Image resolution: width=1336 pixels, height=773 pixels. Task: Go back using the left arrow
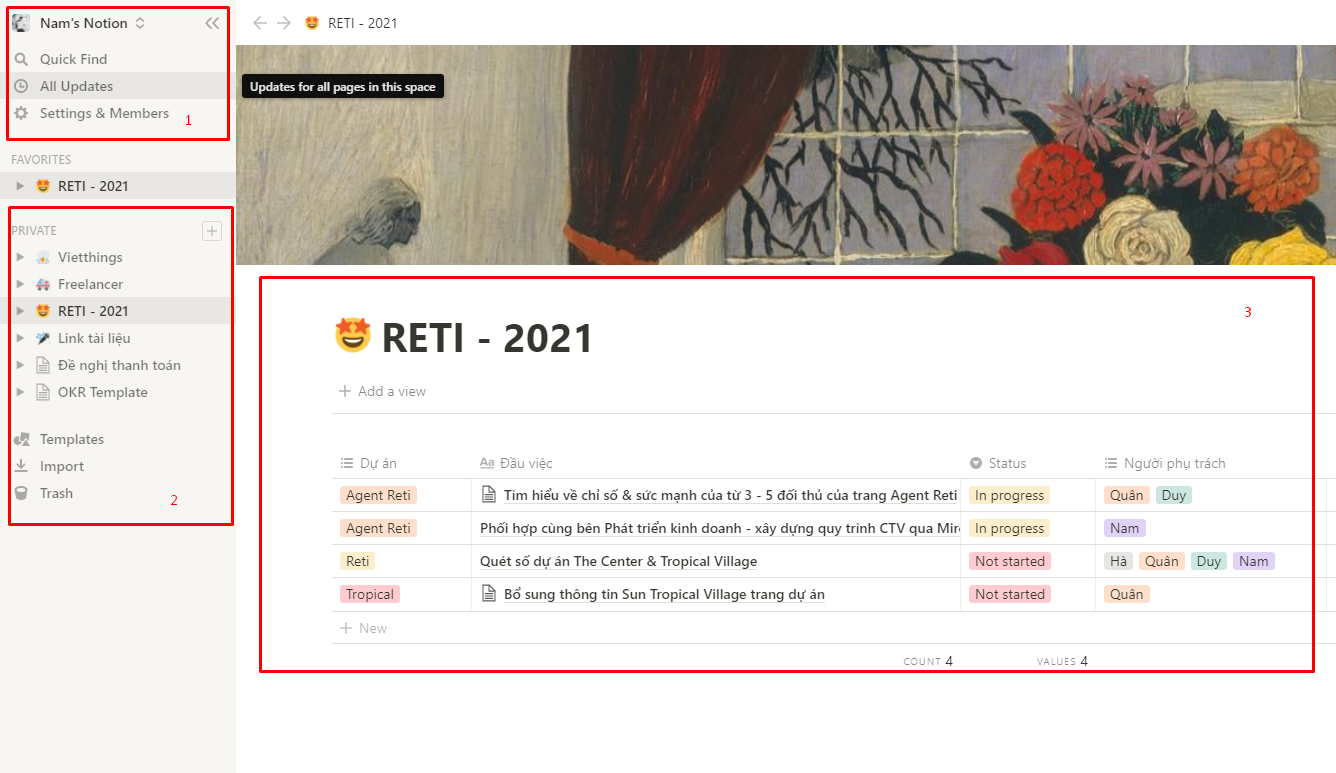point(260,23)
